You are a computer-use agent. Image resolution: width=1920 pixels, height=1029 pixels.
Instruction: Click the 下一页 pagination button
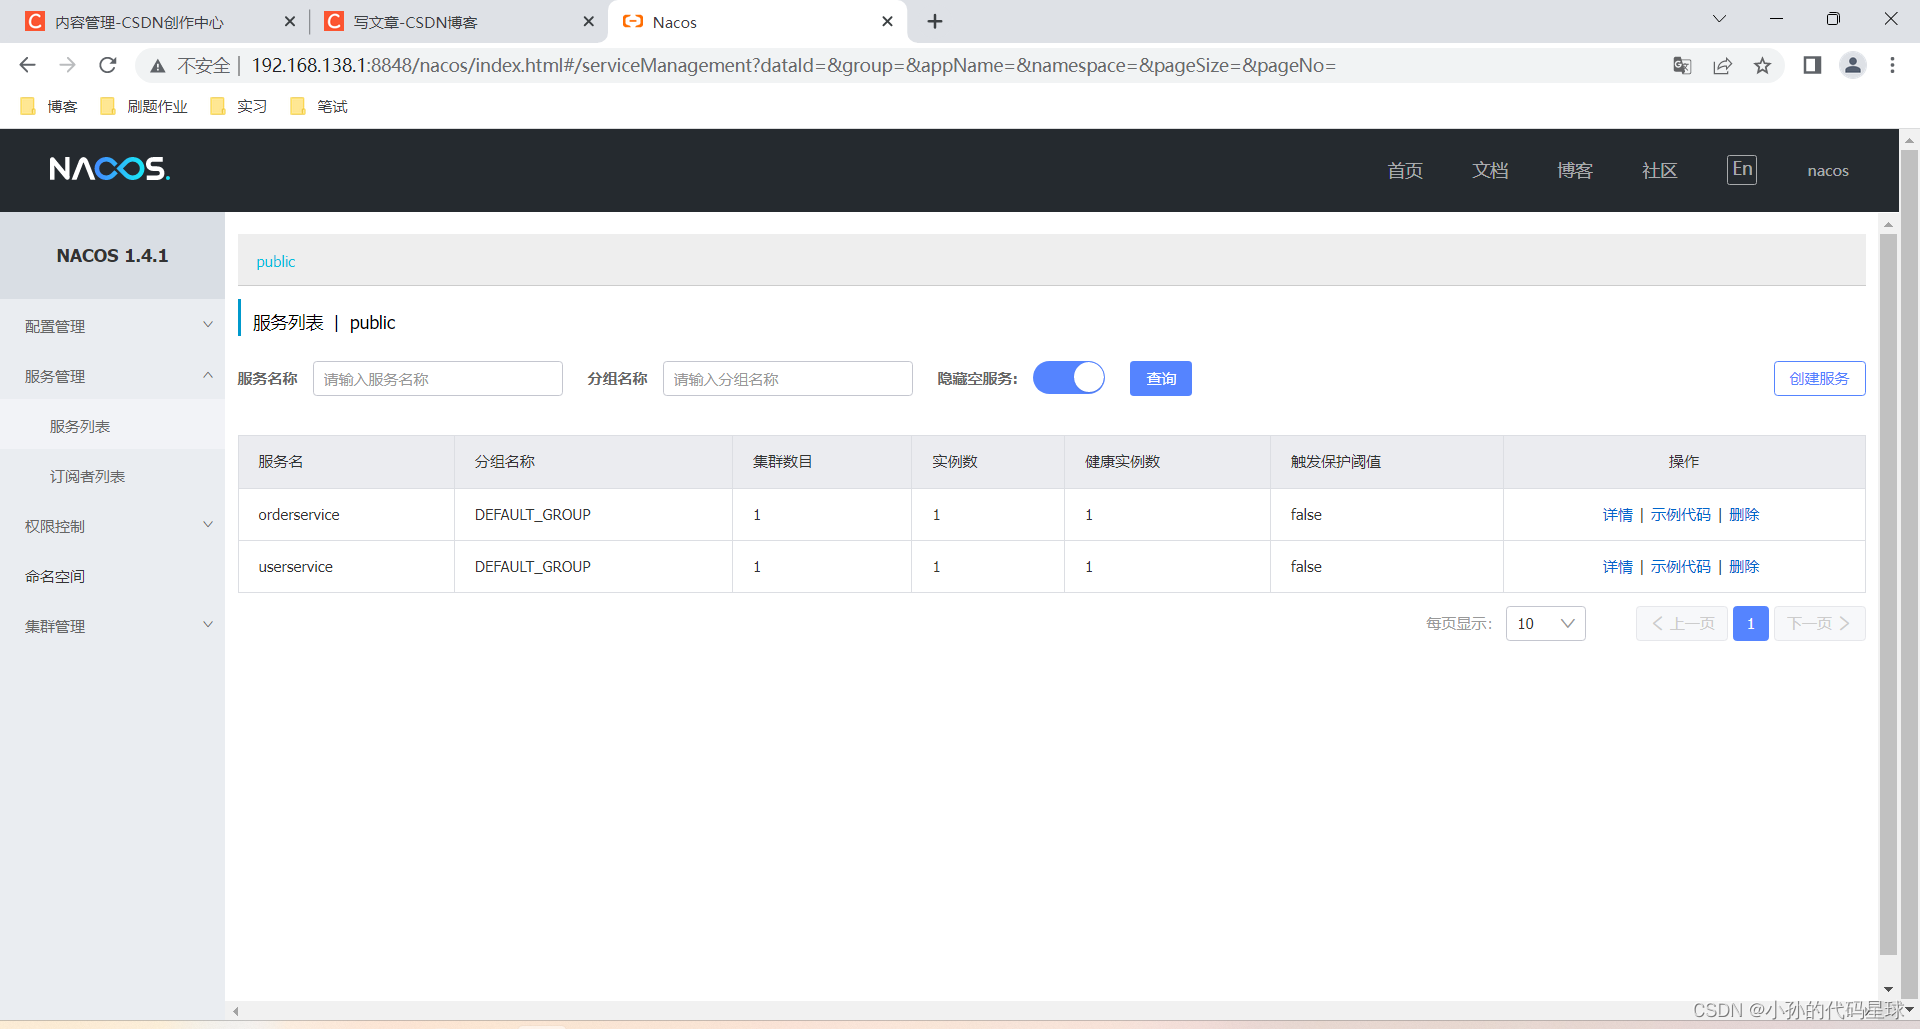pos(1819,623)
